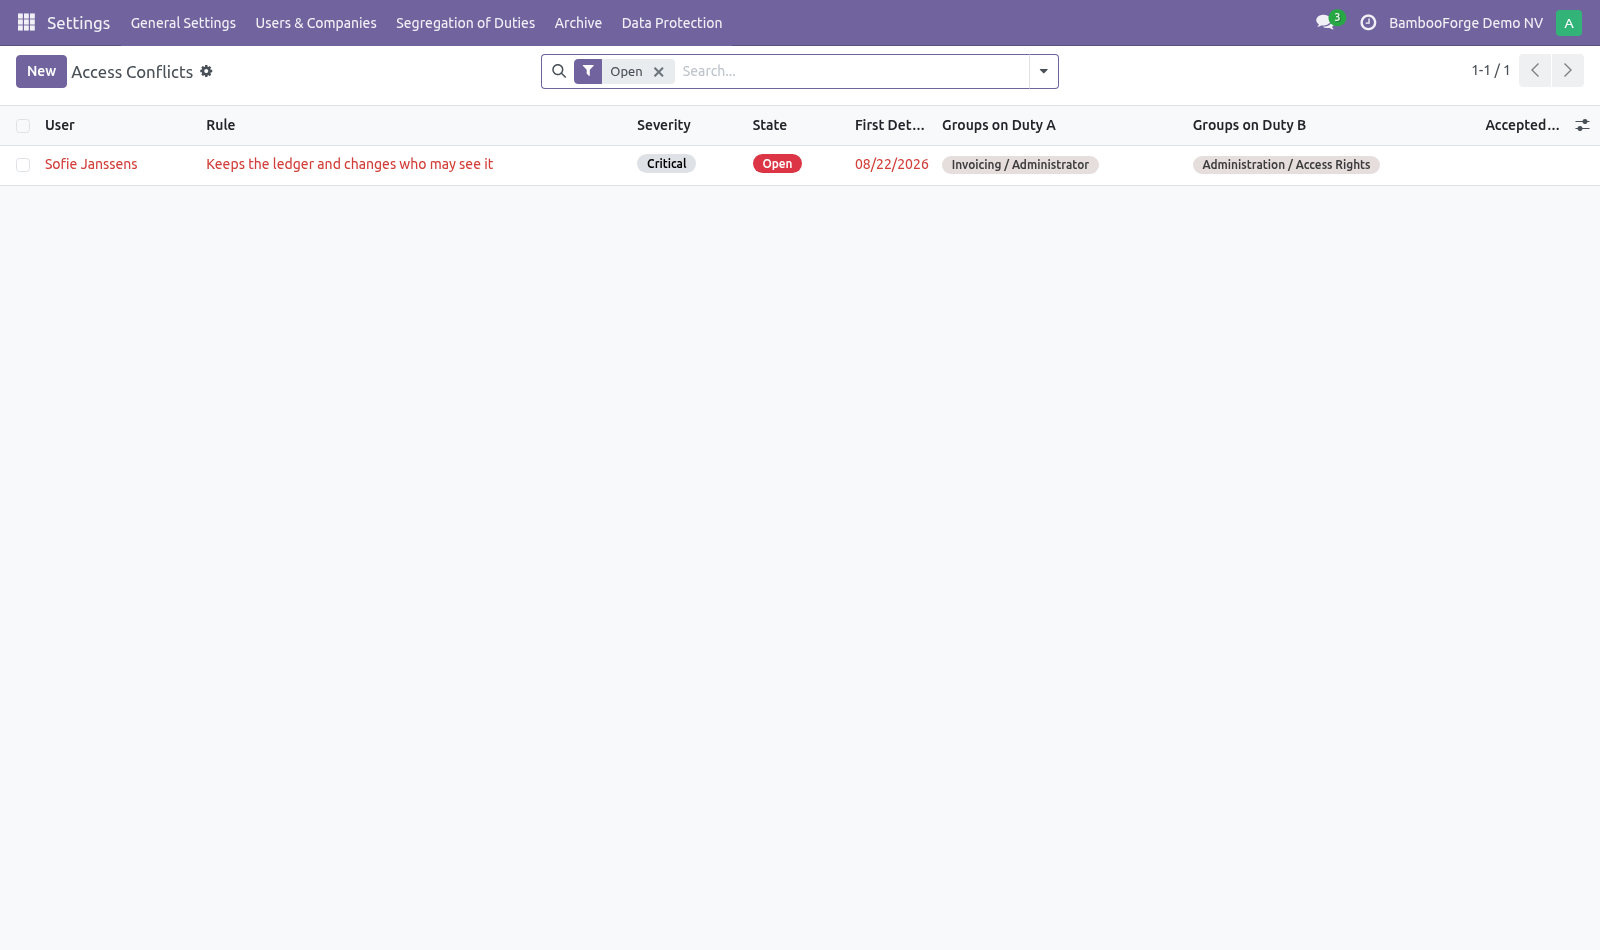
Task: Open the Archive menu
Action: coord(578,23)
